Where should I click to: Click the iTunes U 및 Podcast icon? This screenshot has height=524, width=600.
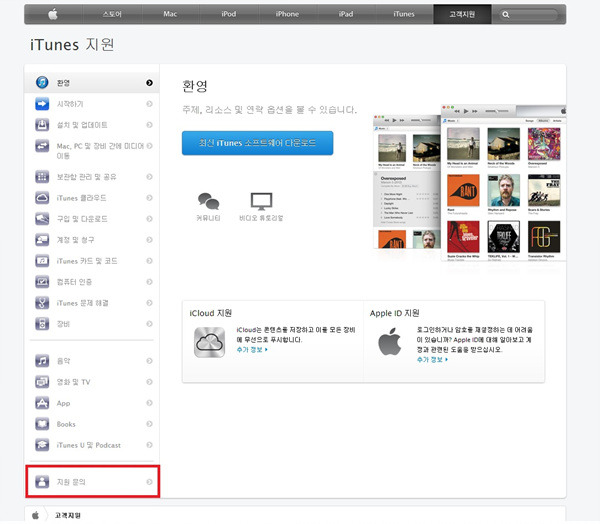pos(42,445)
